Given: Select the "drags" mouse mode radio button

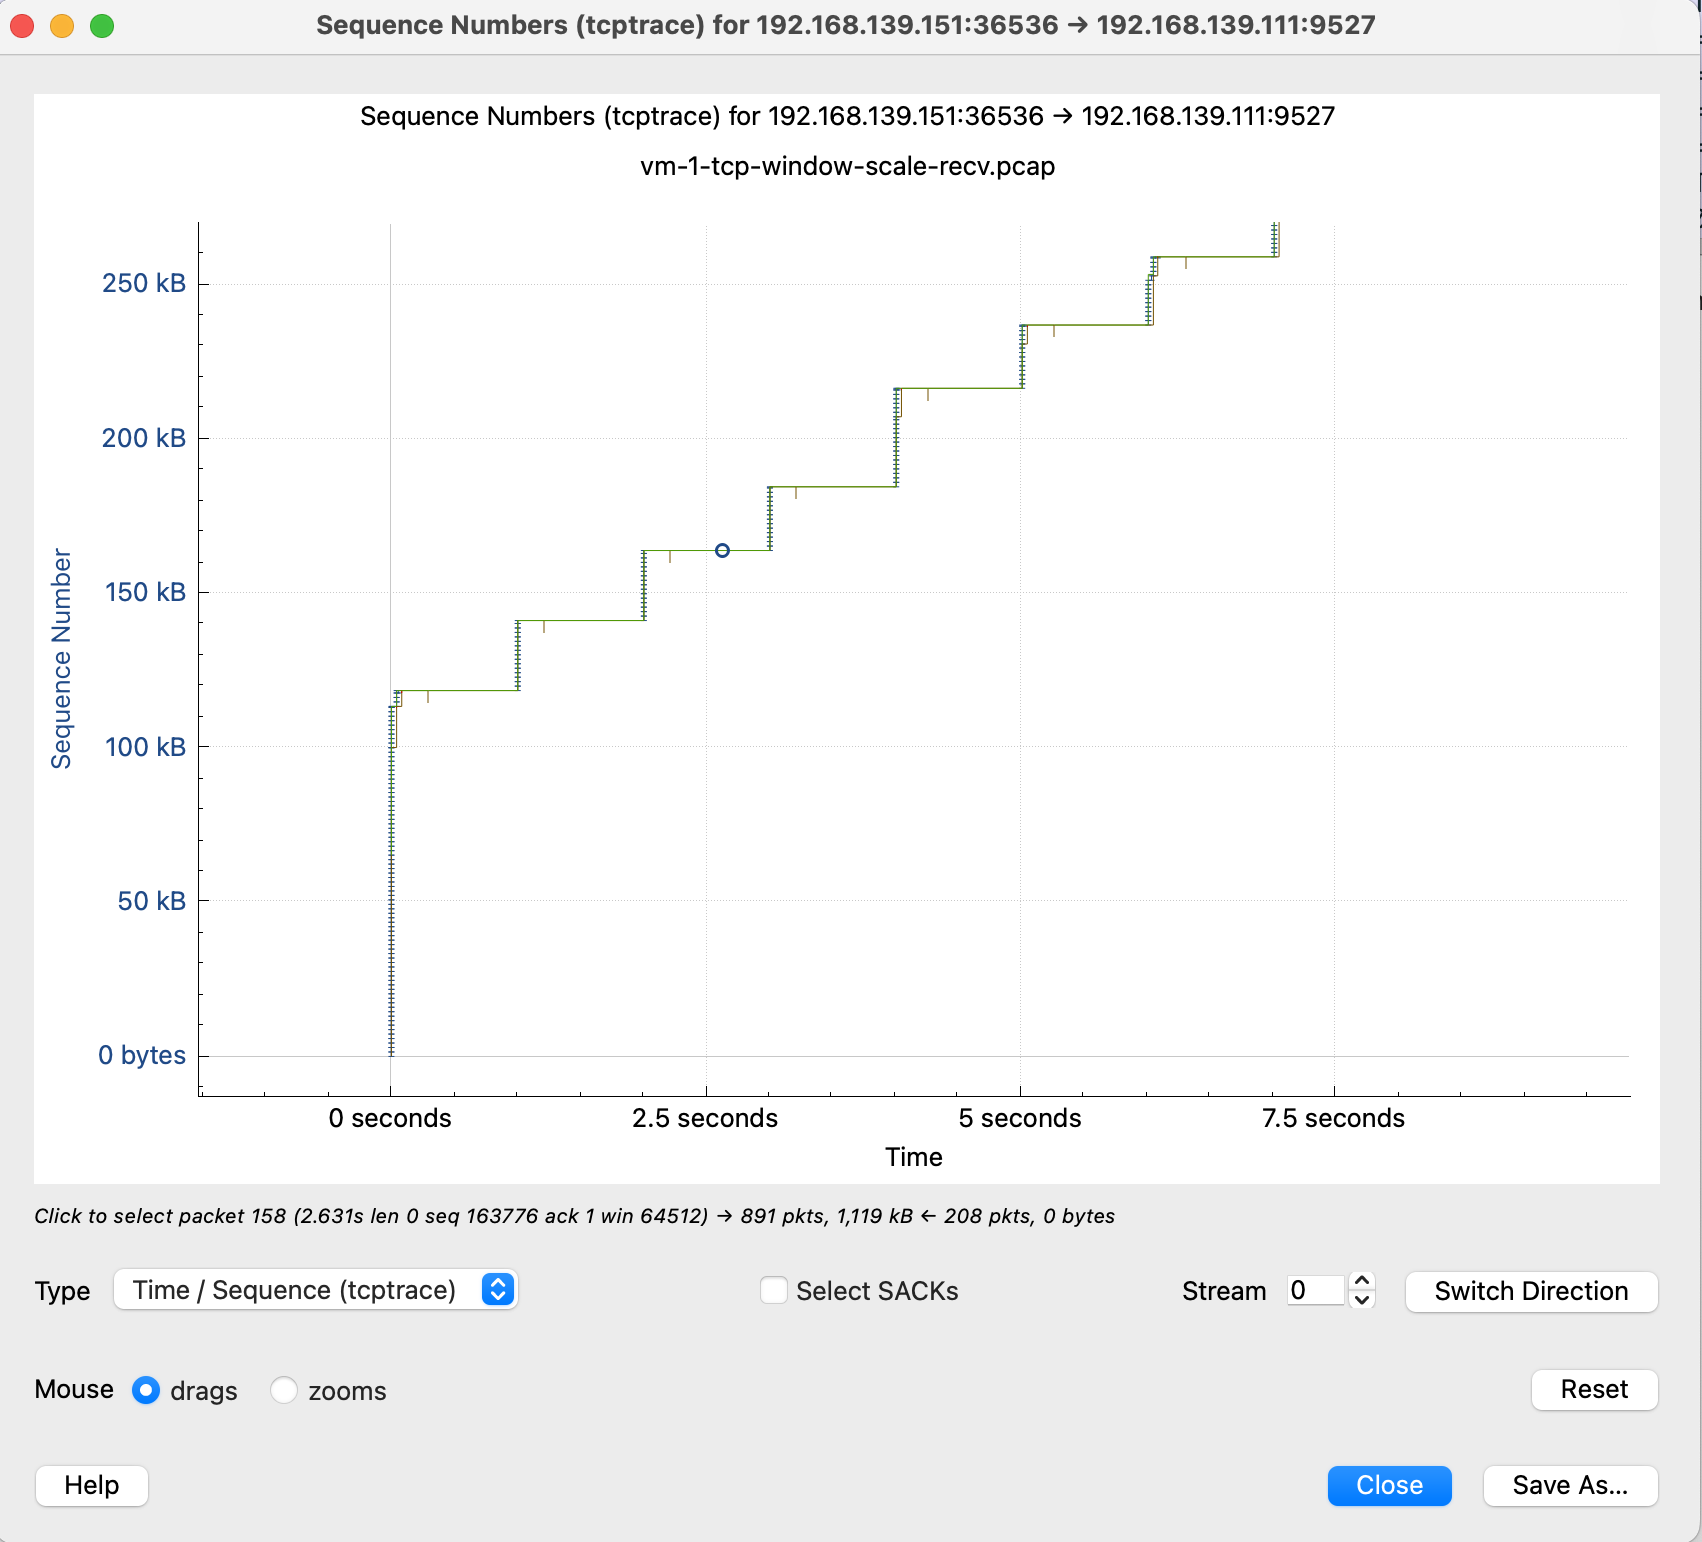Looking at the screenshot, I should tap(146, 1390).
